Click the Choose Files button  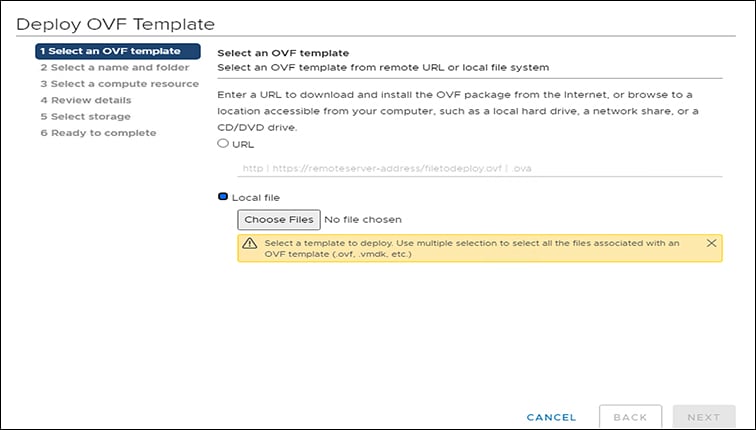point(279,219)
